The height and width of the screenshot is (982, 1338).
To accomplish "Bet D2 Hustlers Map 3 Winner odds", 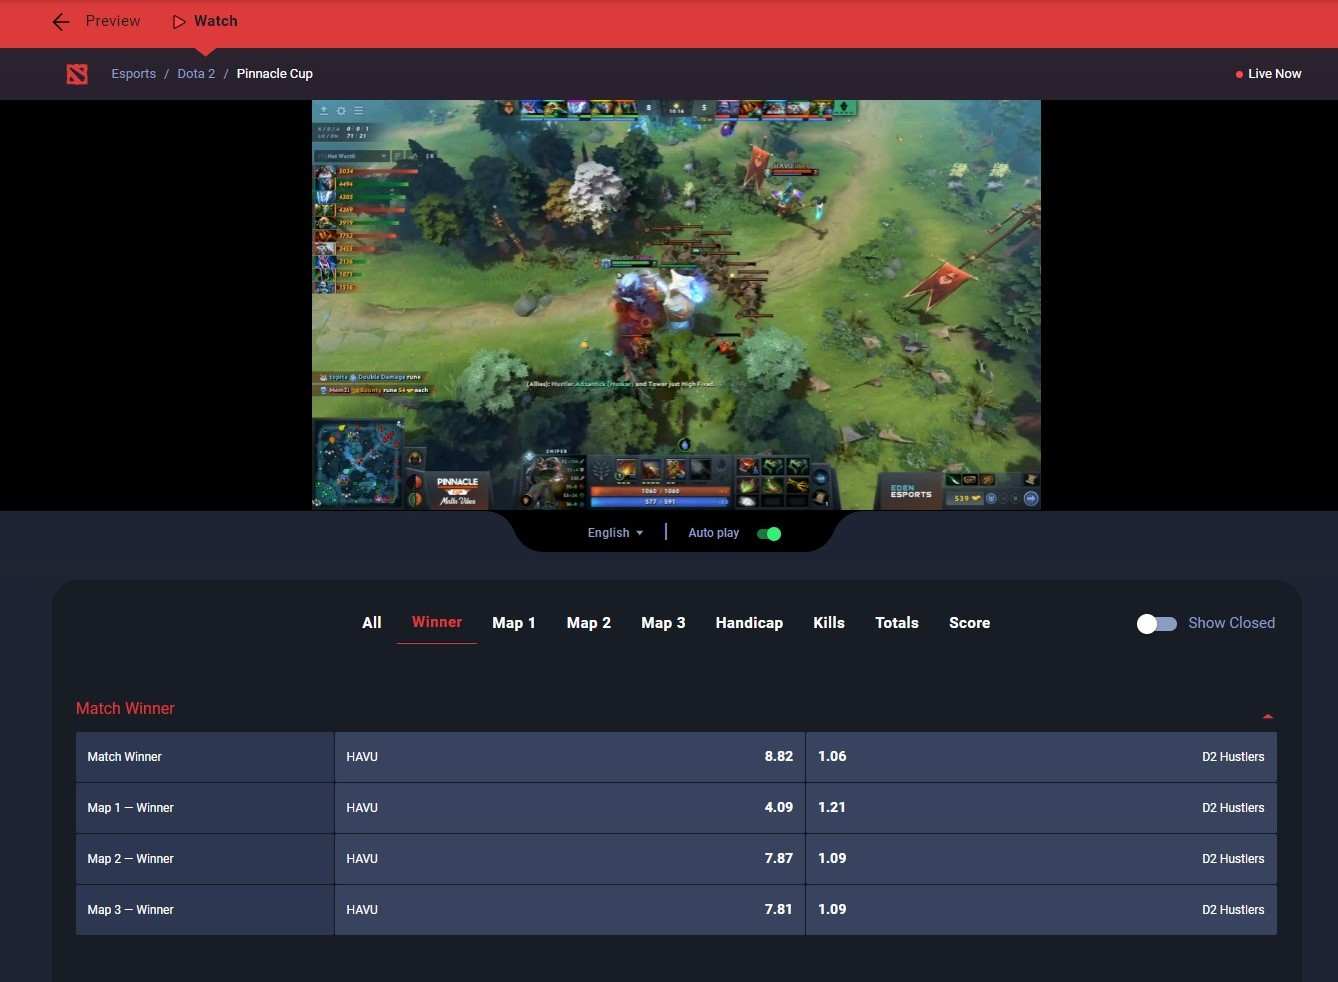I will click(1041, 910).
